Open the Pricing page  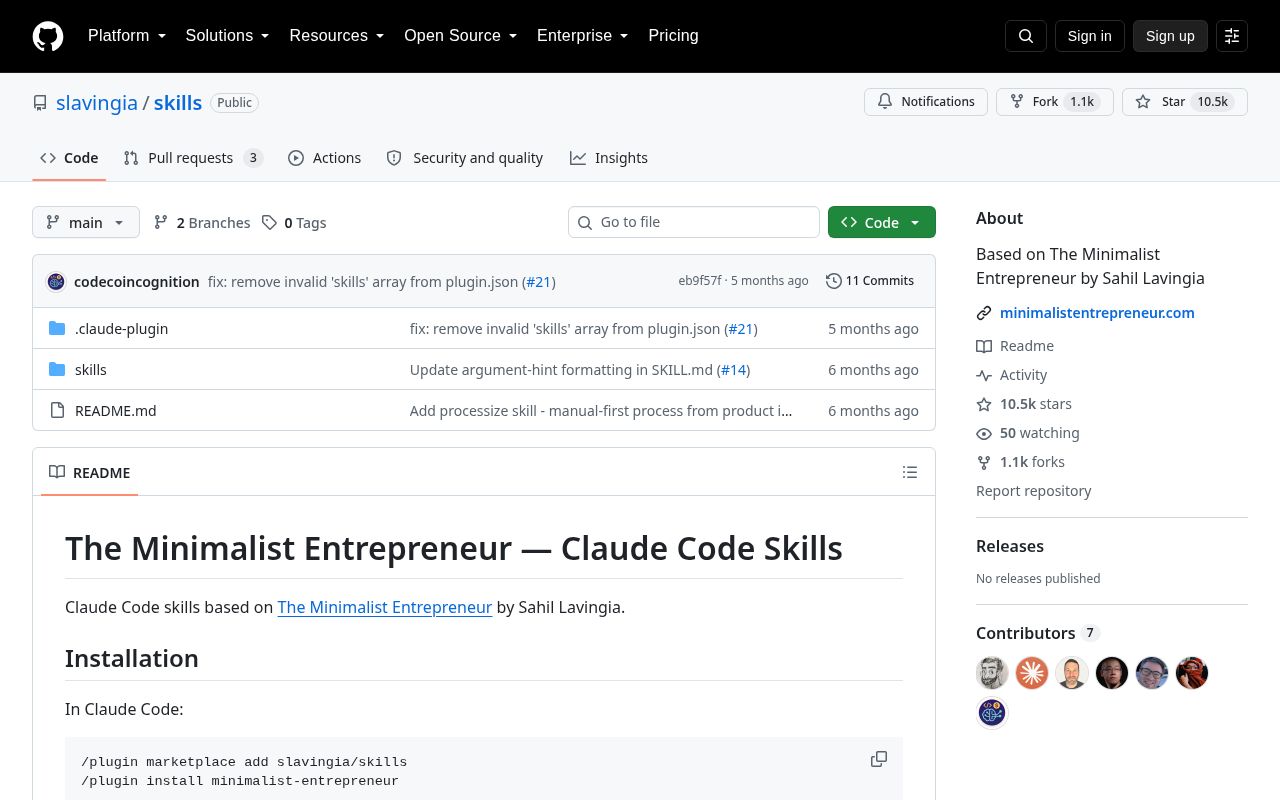673,36
